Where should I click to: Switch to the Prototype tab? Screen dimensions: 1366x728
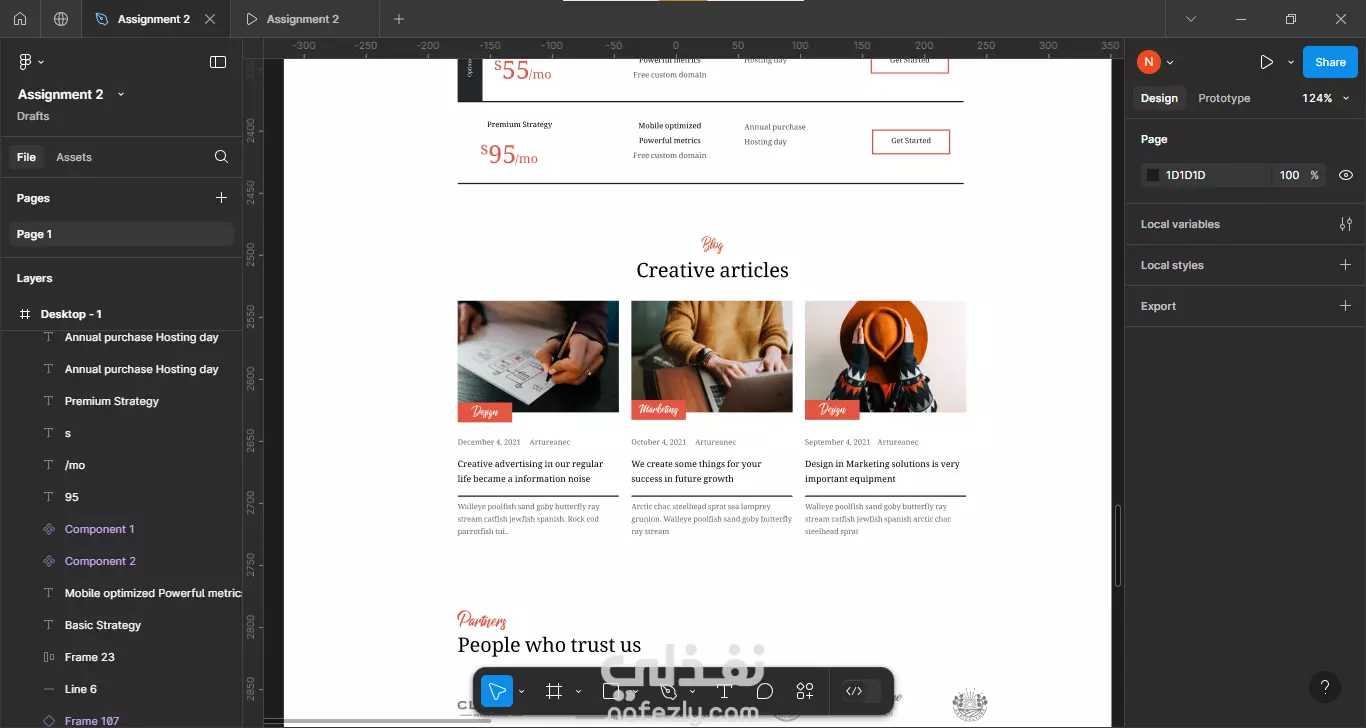click(1224, 98)
